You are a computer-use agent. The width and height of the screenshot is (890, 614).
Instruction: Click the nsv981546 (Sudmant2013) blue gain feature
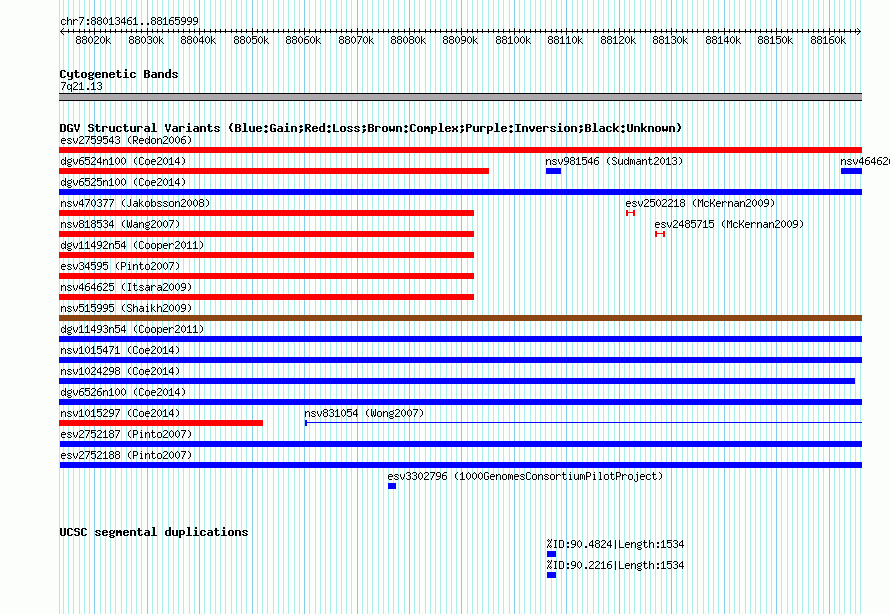coord(553,171)
